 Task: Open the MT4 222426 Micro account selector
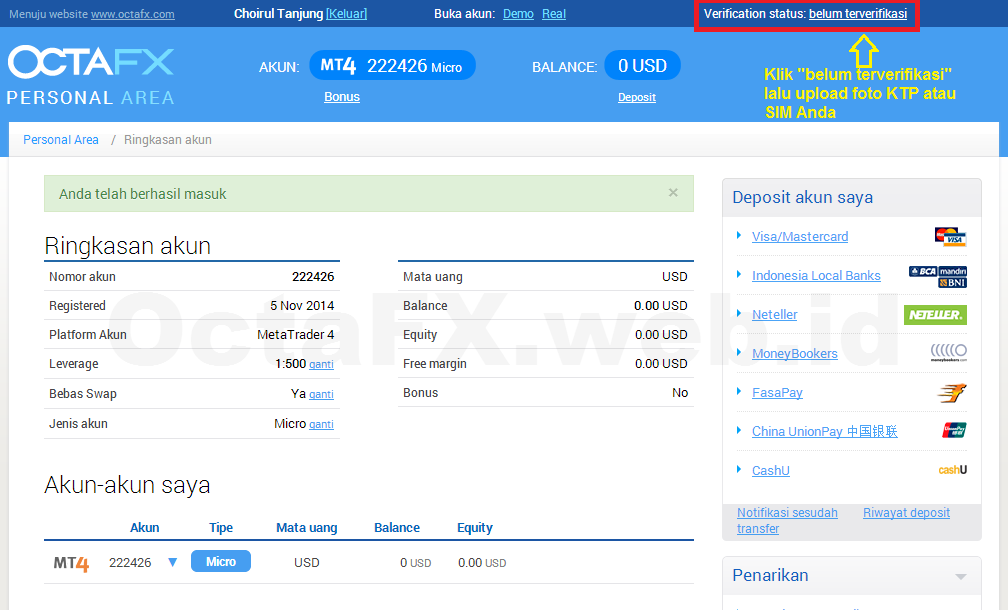392,66
